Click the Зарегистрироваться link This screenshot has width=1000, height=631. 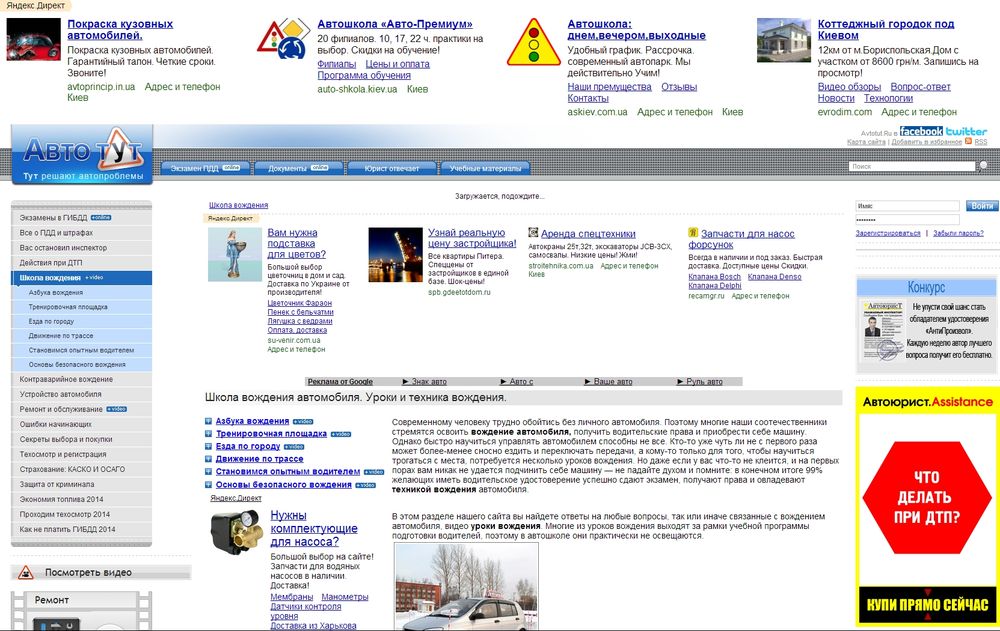[888, 233]
